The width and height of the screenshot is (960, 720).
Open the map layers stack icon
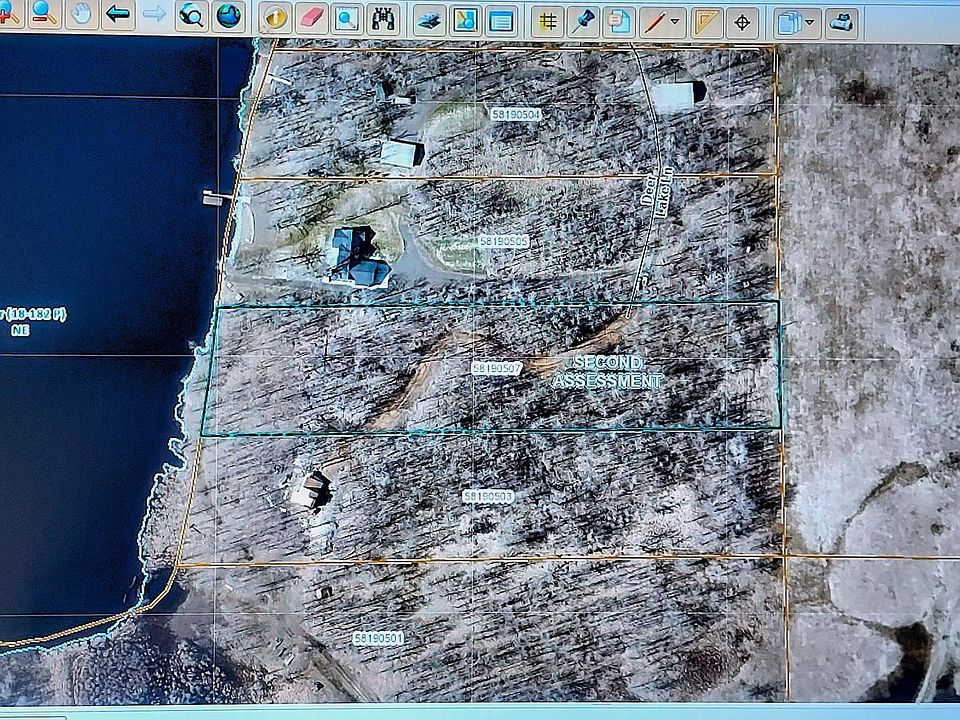point(429,20)
